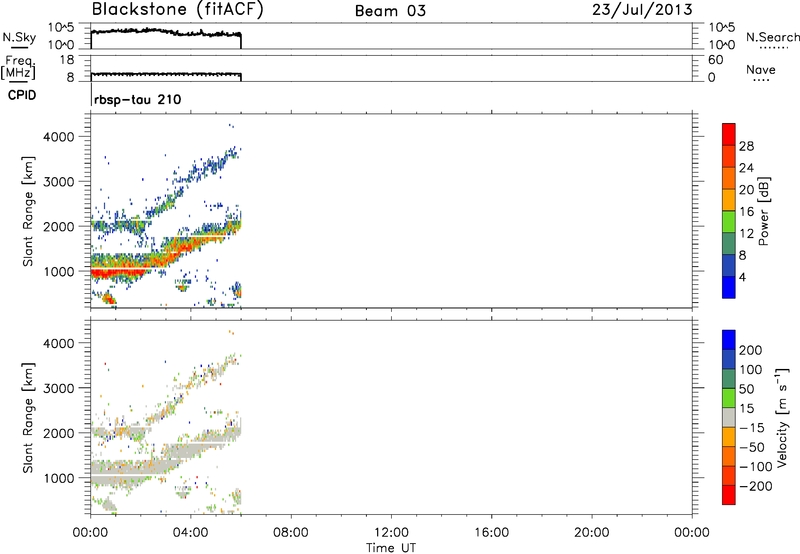Screen dimensions: 800x554
Task: Click the 'CPID' label
Action: (x=22, y=95)
